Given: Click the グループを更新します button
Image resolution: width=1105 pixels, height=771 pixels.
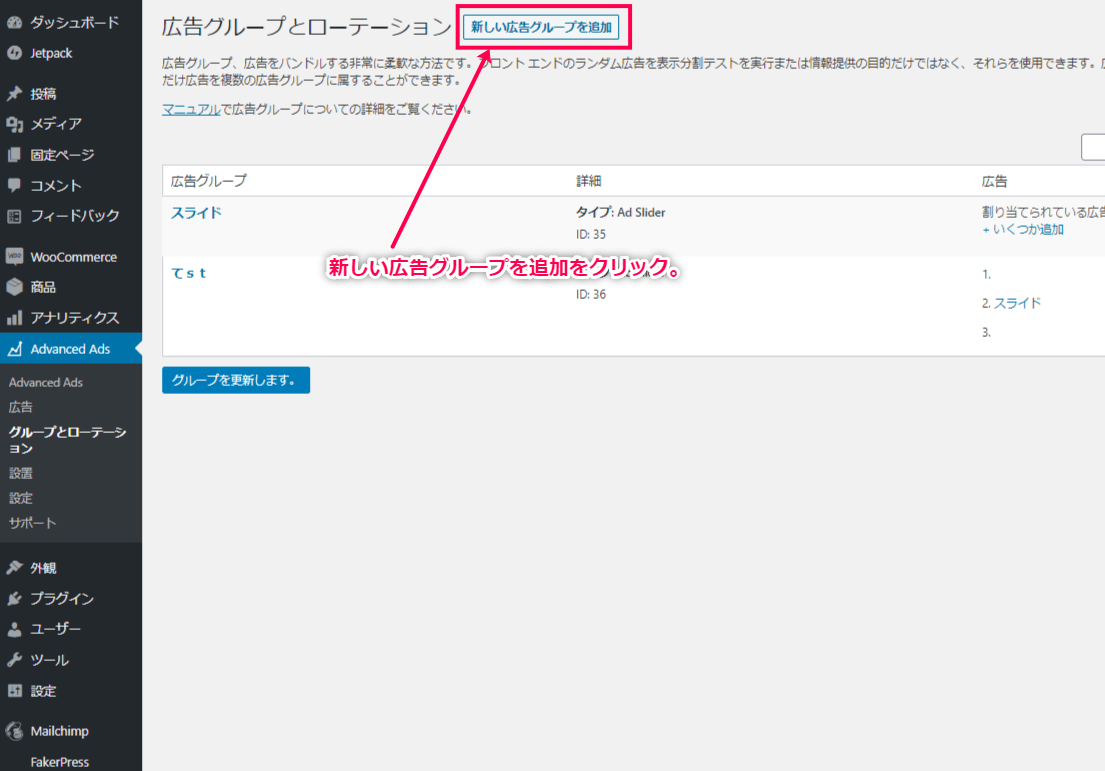Looking at the screenshot, I should tap(235, 380).
